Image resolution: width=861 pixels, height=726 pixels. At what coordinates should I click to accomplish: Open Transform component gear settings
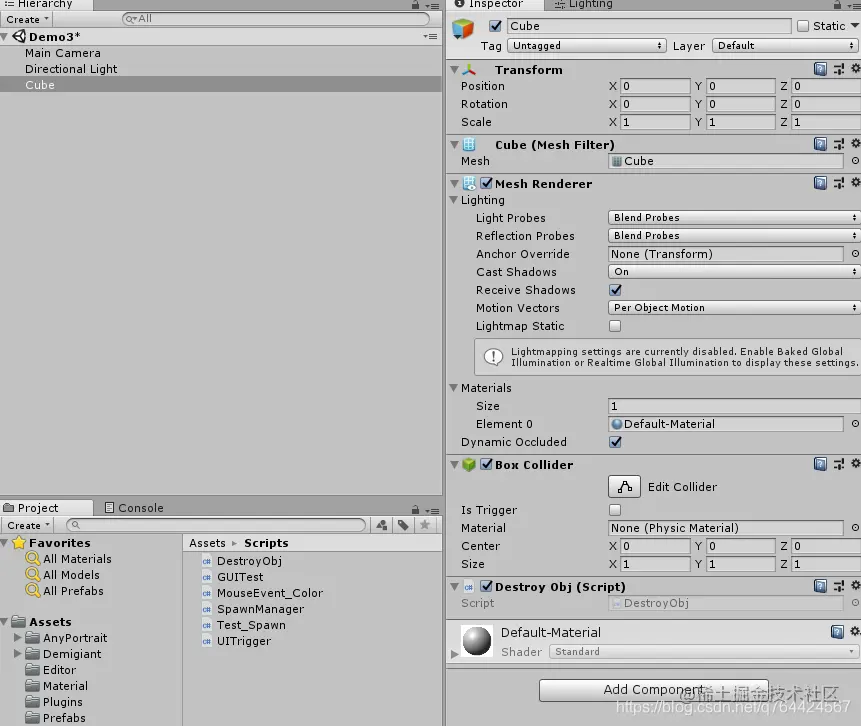[x=855, y=69]
